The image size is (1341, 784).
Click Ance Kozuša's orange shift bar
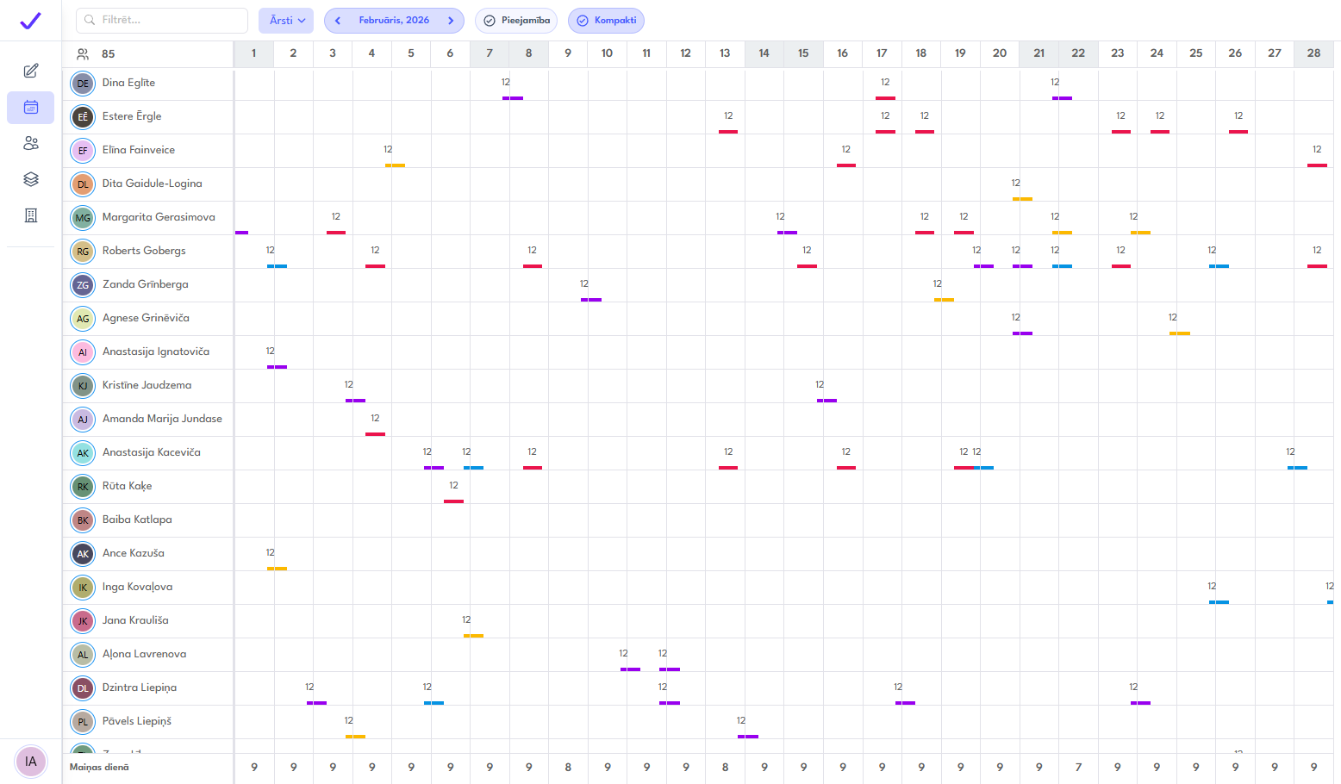(277, 569)
